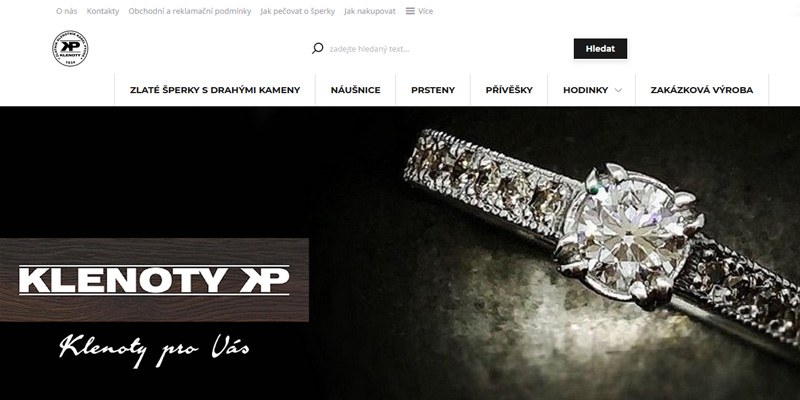Viewport: 800px width, 400px height.
Task: Click the Hledat search button
Action: coord(601,48)
